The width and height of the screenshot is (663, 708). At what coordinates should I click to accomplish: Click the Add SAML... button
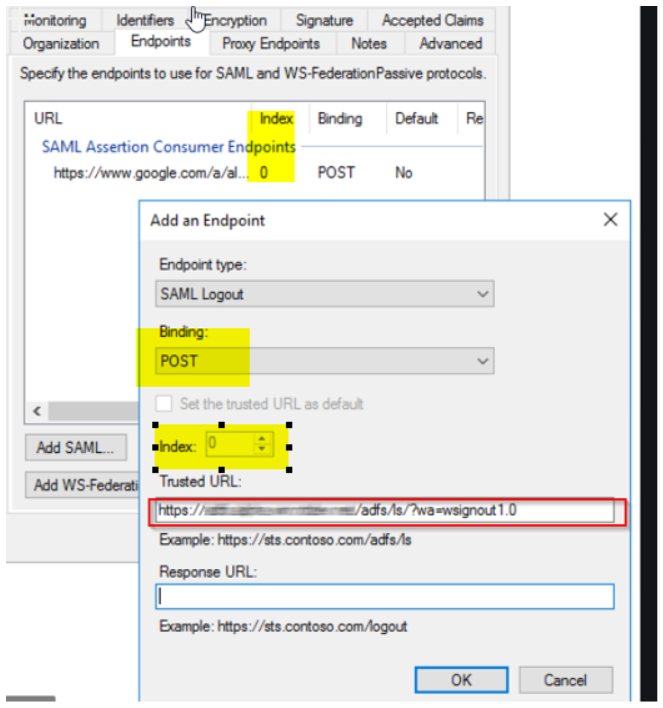75,447
